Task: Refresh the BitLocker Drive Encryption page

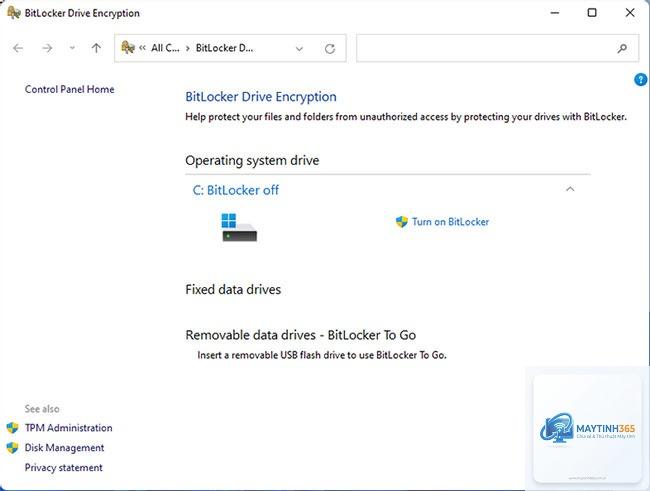Action: pyautogui.click(x=330, y=49)
